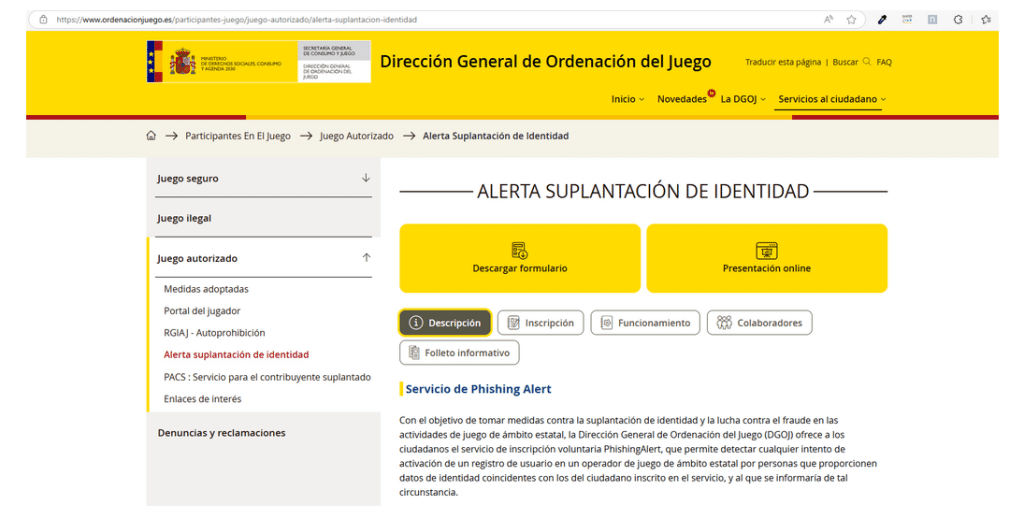The height and width of the screenshot is (519, 1024).
Task: Select the Funcionamiento tab
Action: pos(644,323)
